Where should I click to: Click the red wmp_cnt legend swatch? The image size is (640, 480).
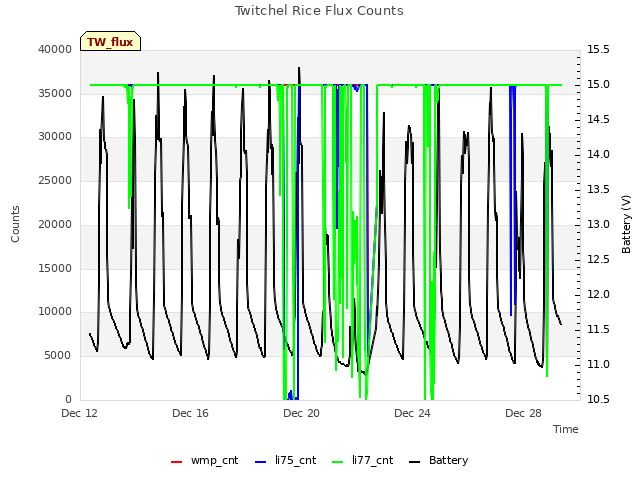click(176, 462)
